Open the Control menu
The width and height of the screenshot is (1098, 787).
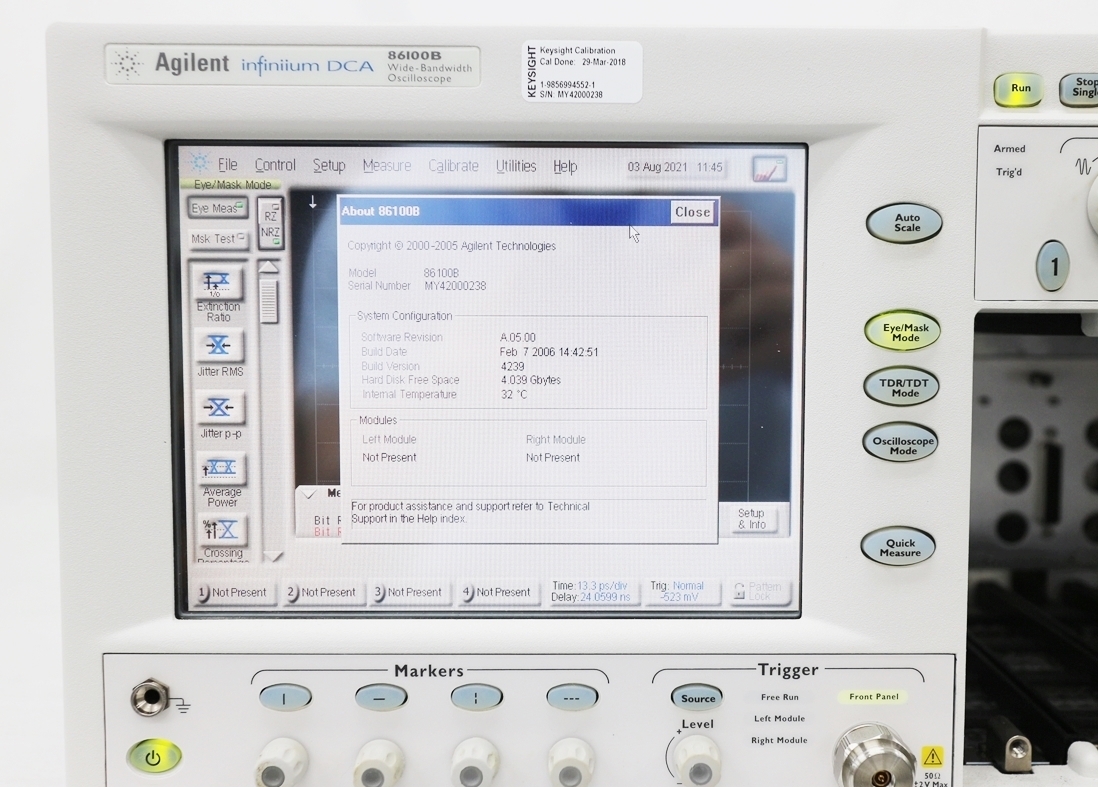pos(275,165)
